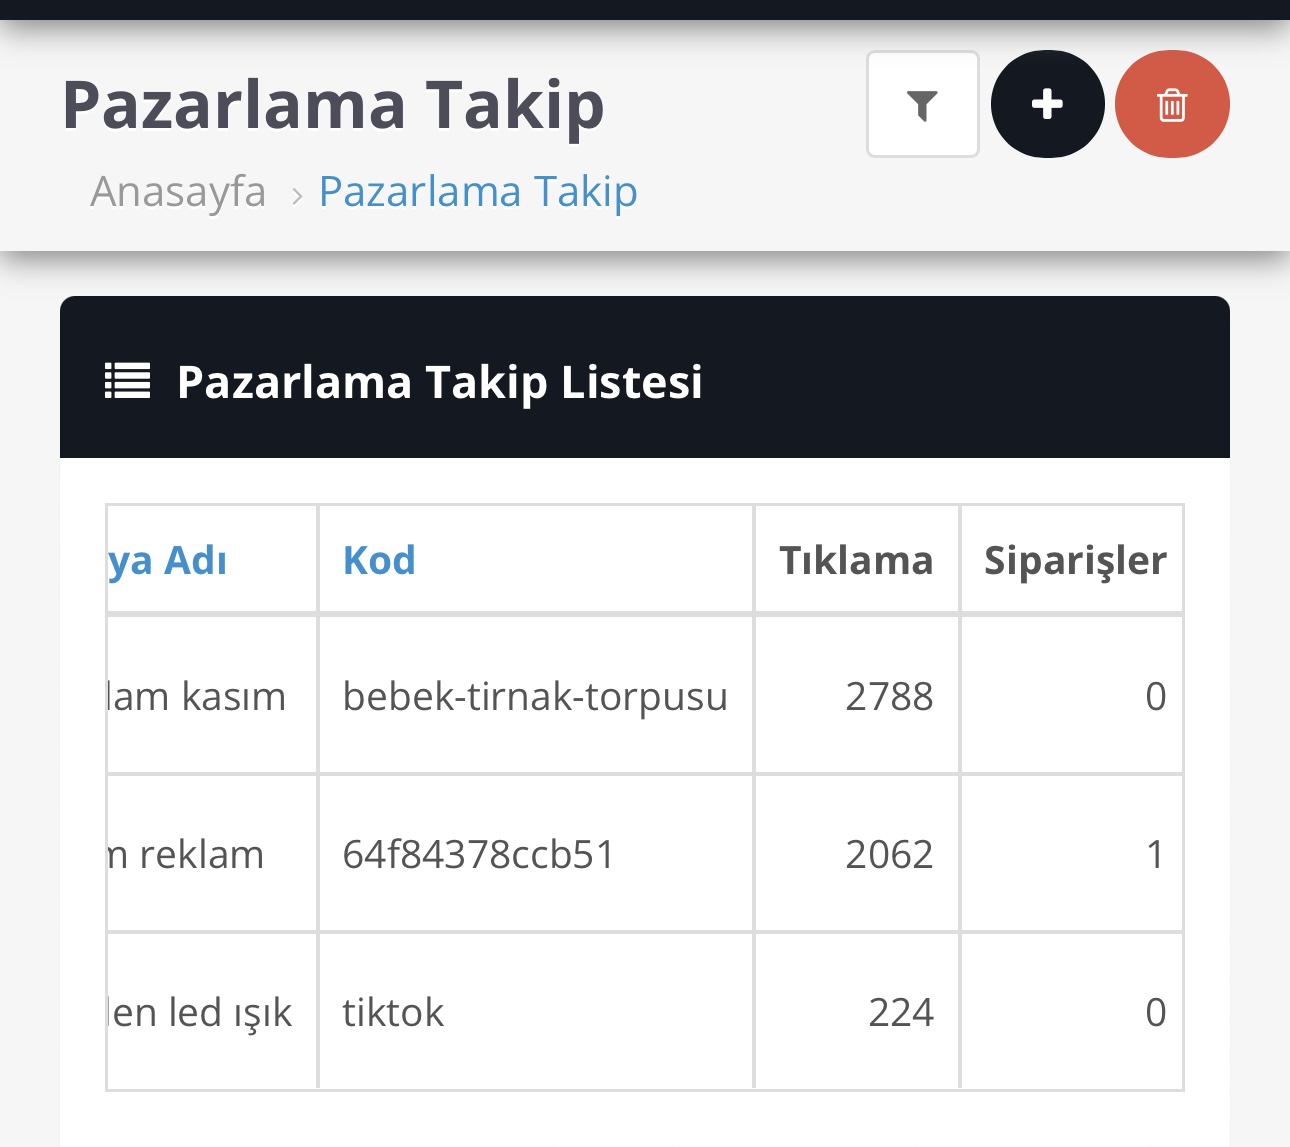1290x1147 pixels.
Task: Click the red trash delete button
Action: 1172,104
